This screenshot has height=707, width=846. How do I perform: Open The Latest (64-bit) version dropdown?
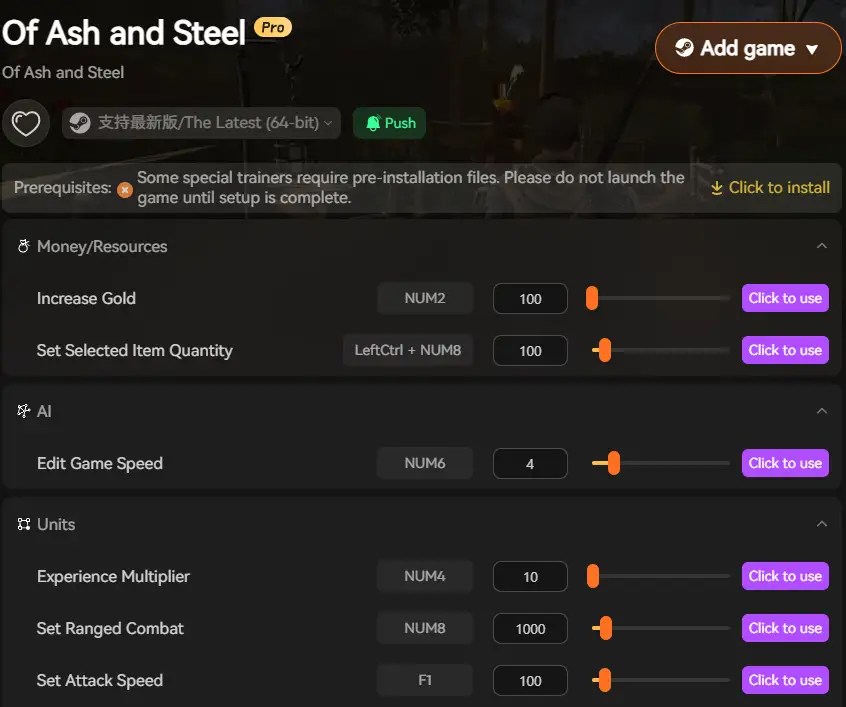(200, 122)
